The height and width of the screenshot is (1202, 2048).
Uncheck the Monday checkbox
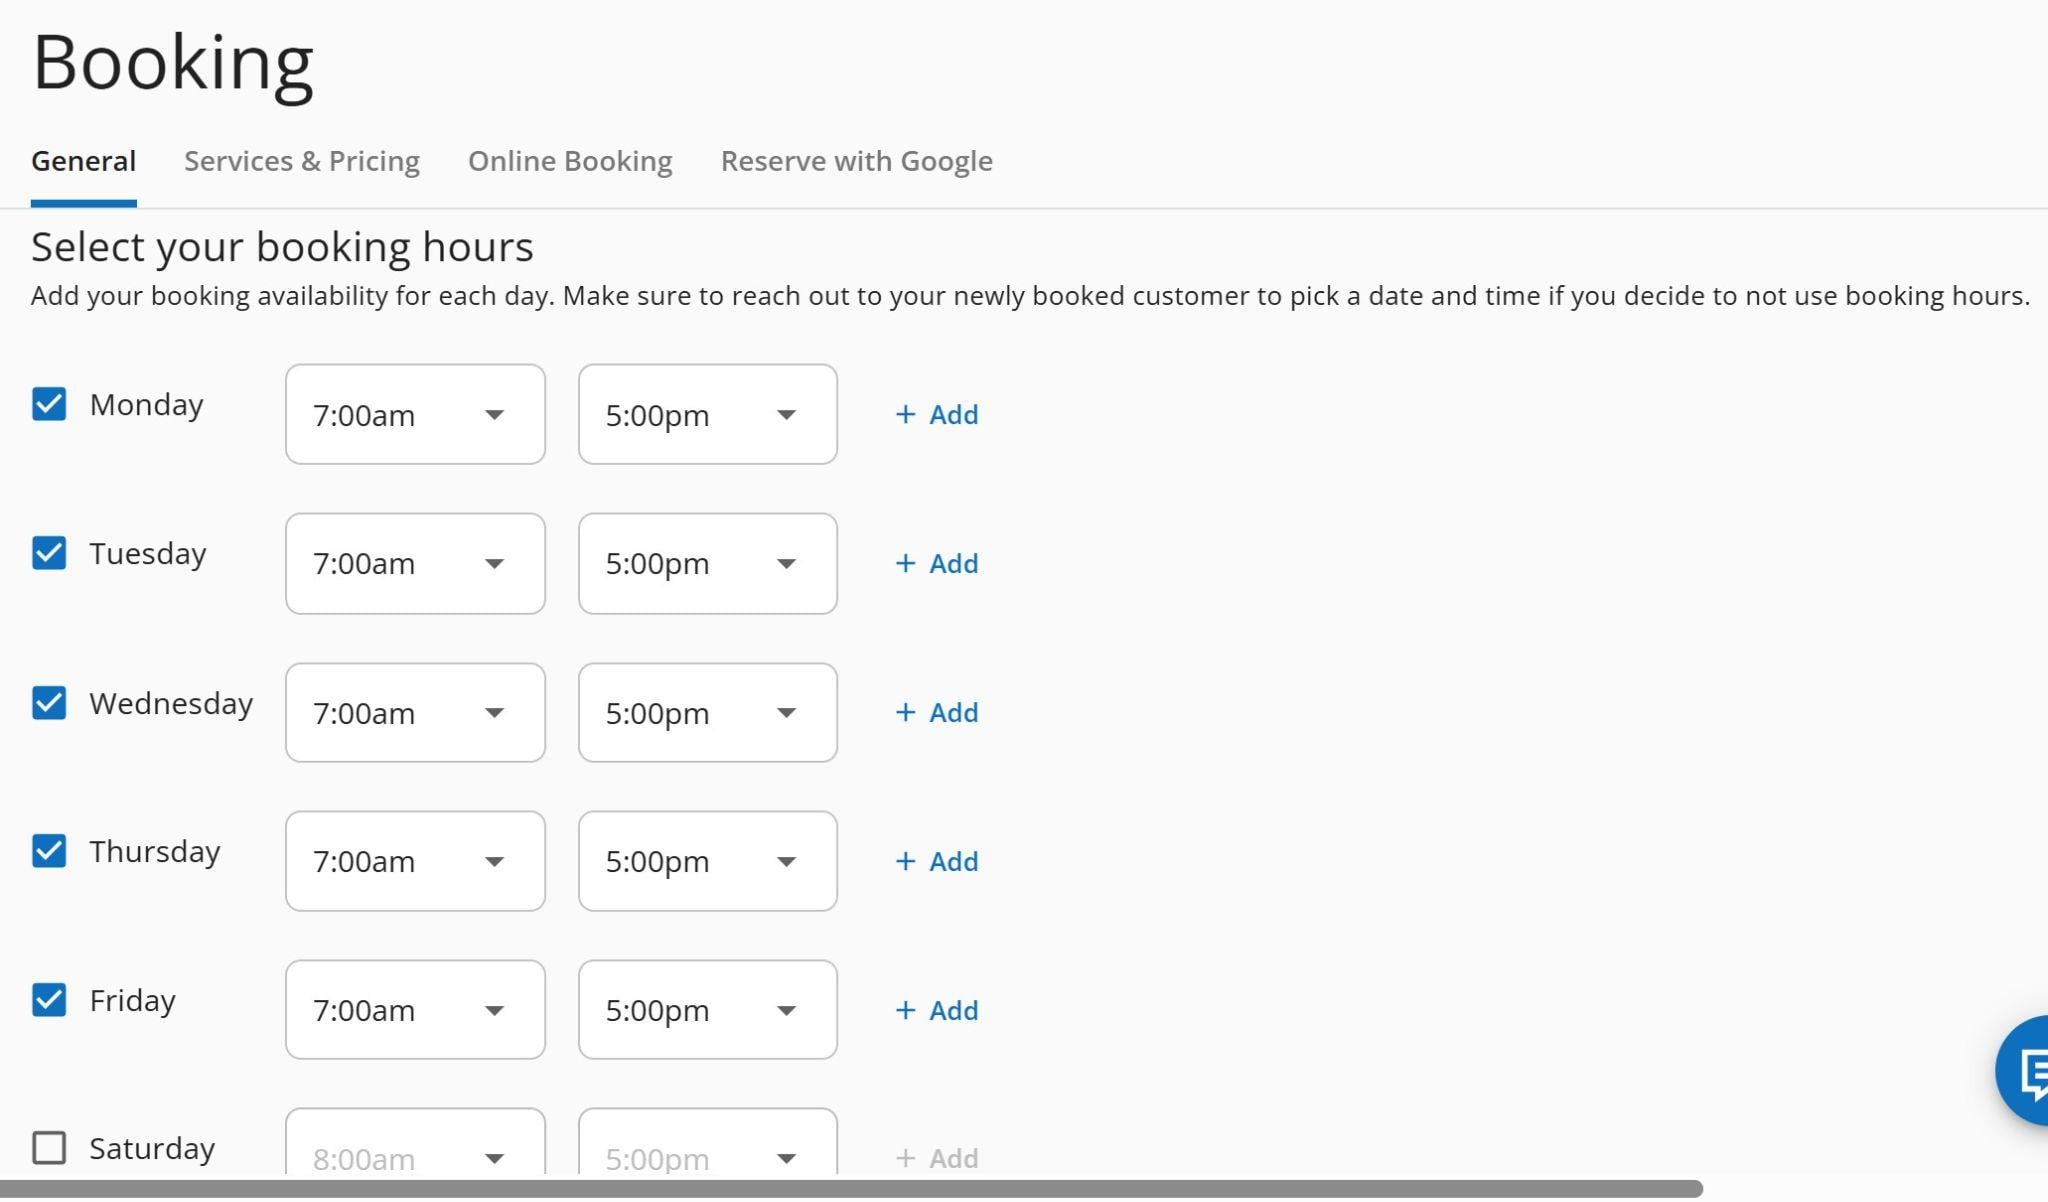click(x=49, y=404)
